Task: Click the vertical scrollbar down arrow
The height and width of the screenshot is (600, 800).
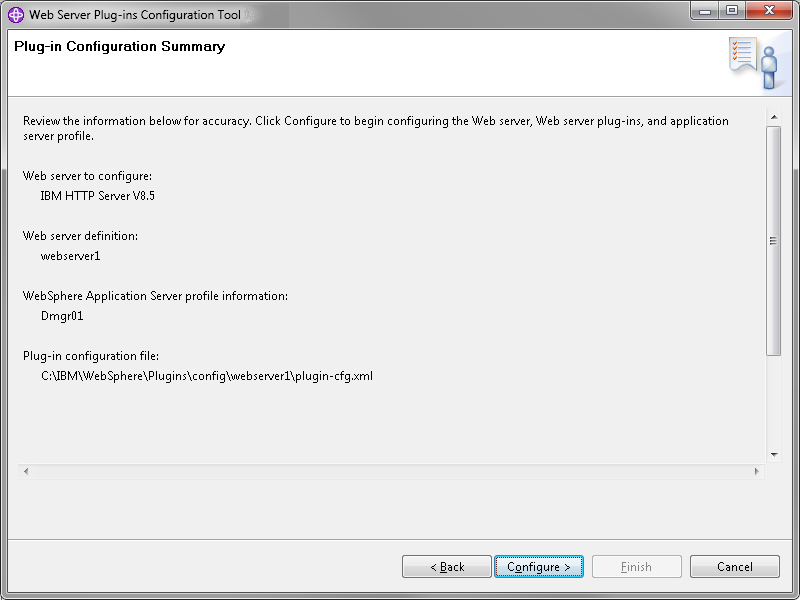Action: [x=774, y=454]
